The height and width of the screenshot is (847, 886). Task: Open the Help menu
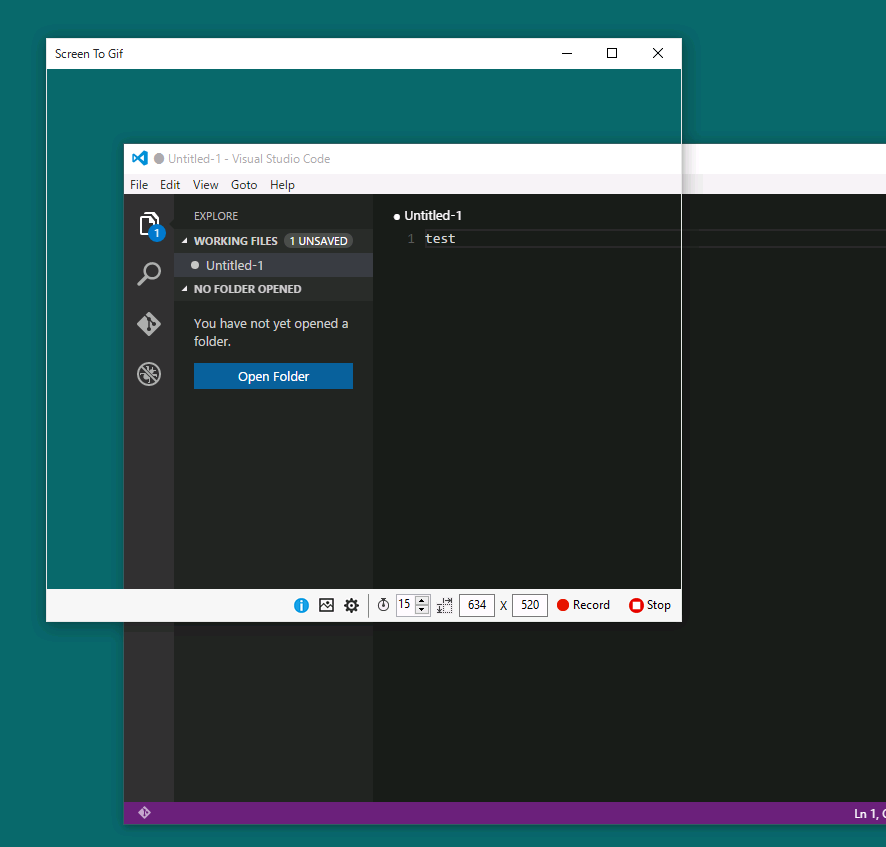pyautogui.click(x=282, y=185)
